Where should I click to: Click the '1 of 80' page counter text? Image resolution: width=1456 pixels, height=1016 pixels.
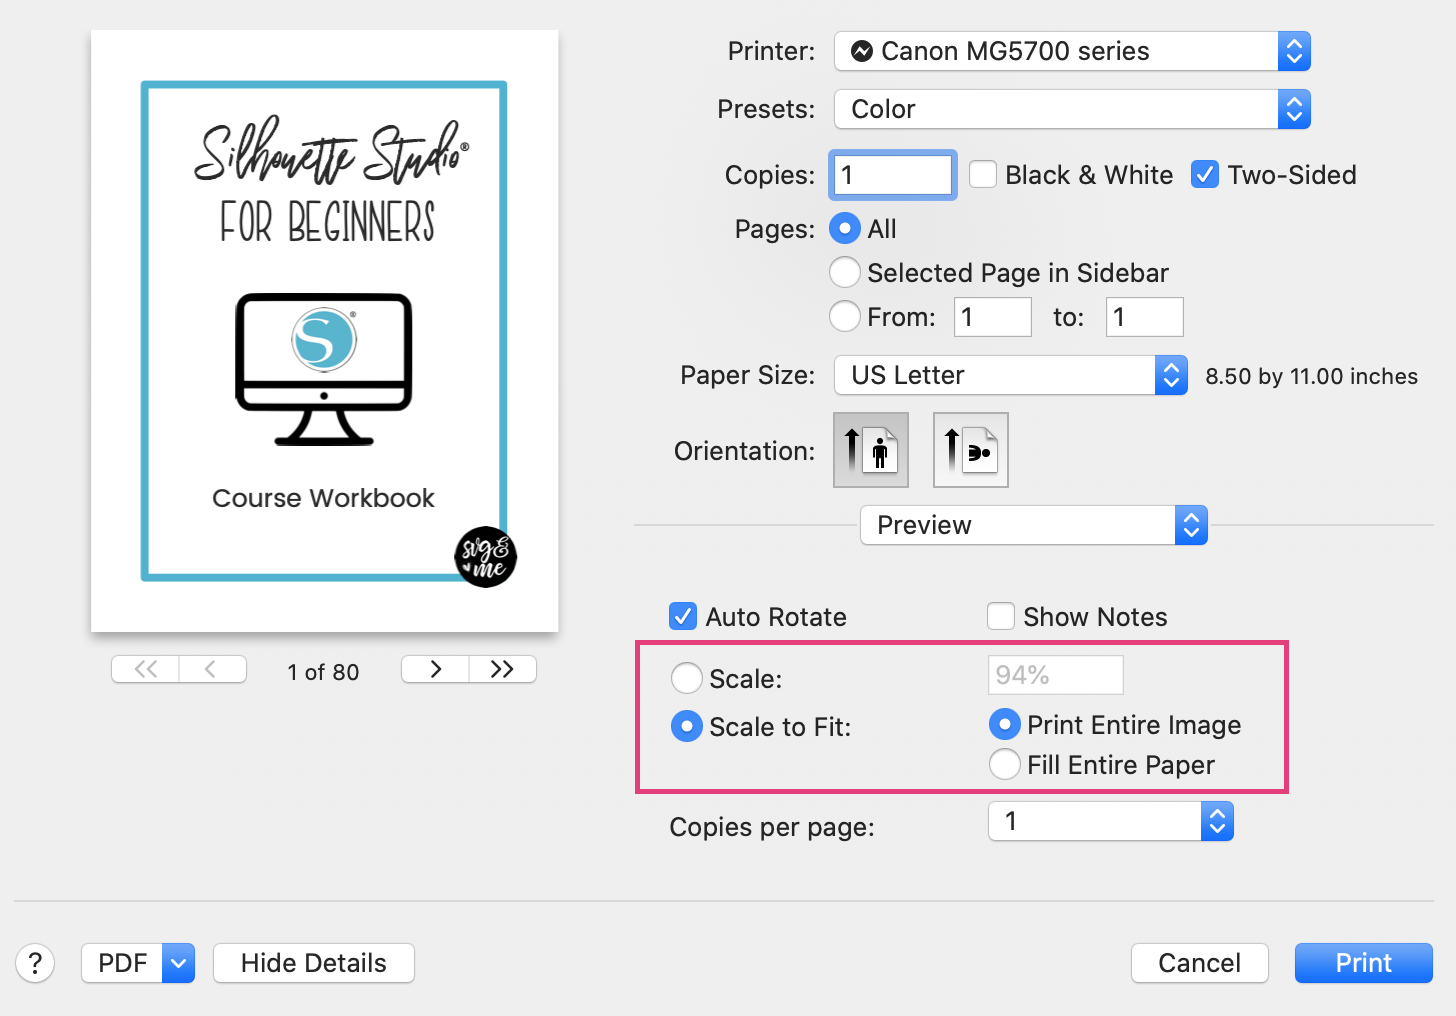pos(323,672)
